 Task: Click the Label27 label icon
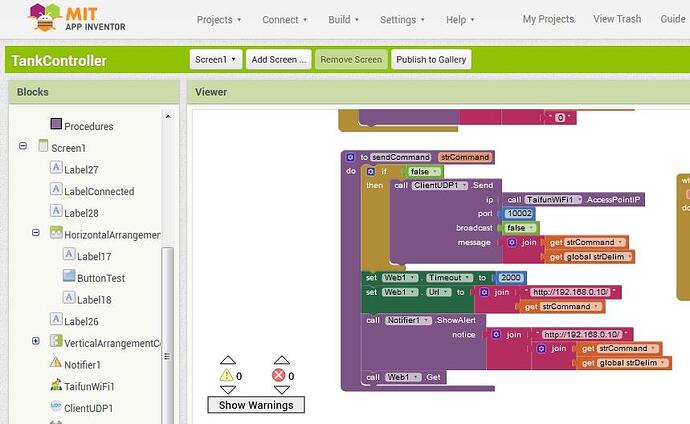coord(56,167)
